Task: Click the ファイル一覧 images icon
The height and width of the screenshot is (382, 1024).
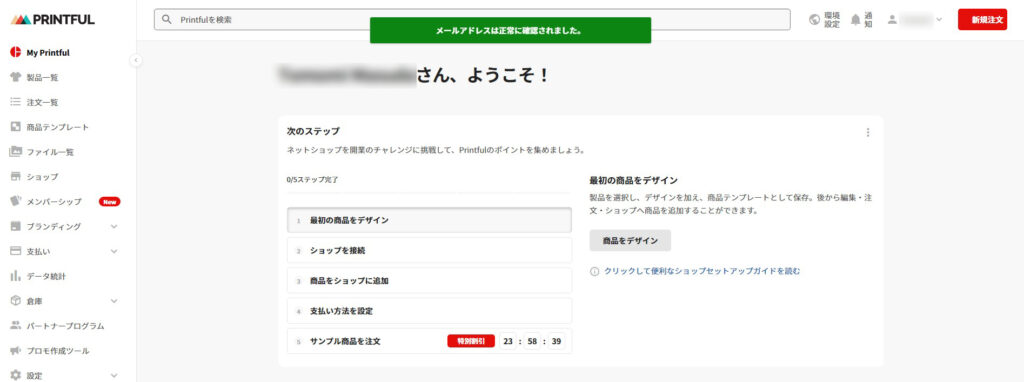Action: (16, 152)
